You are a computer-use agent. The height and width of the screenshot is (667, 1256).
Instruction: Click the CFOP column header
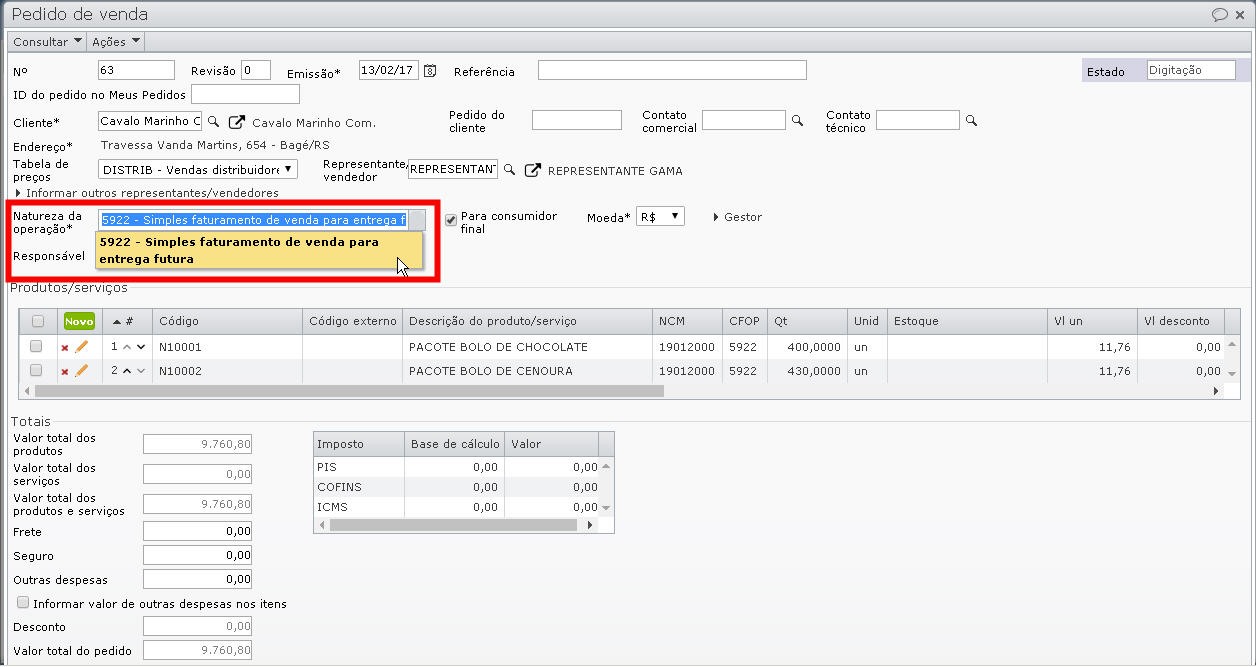tap(744, 321)
